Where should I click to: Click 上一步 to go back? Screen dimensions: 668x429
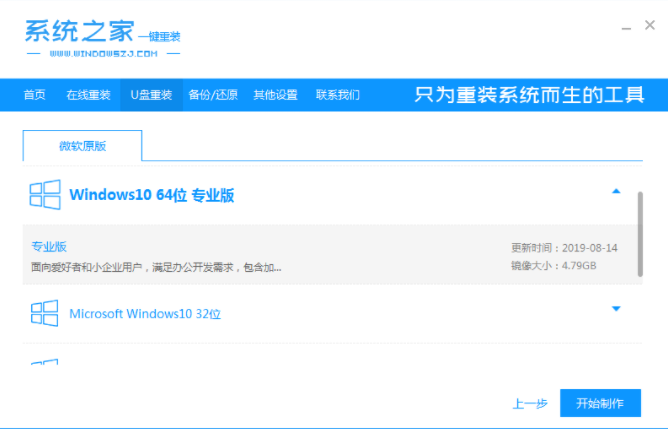coord(530,404)
